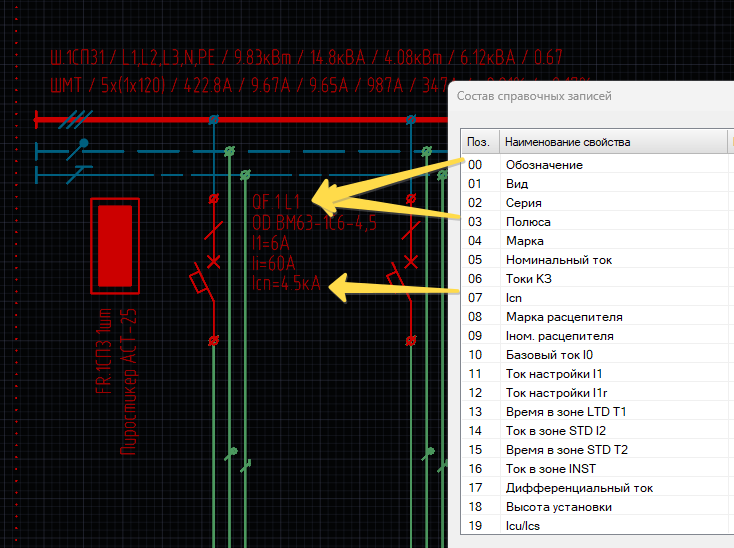Select row 04 Марка
Screen dimensions: 734x548
[598, 241]
